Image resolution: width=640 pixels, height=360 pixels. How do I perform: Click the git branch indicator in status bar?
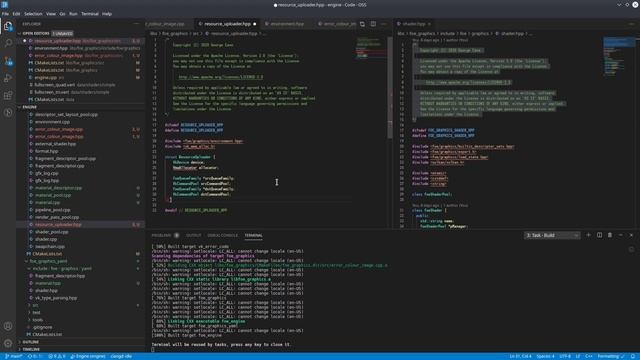click(x=13, y=356)
